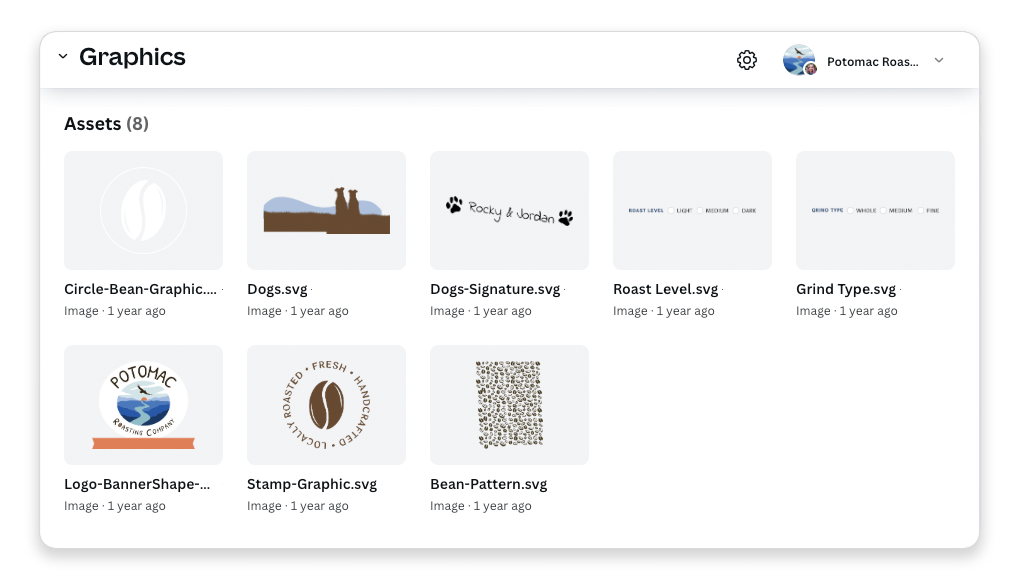Viewport: 1020px width, 580px height.
Task: Click the Grind Type.svg file name
Action: (x=846, y=289)
